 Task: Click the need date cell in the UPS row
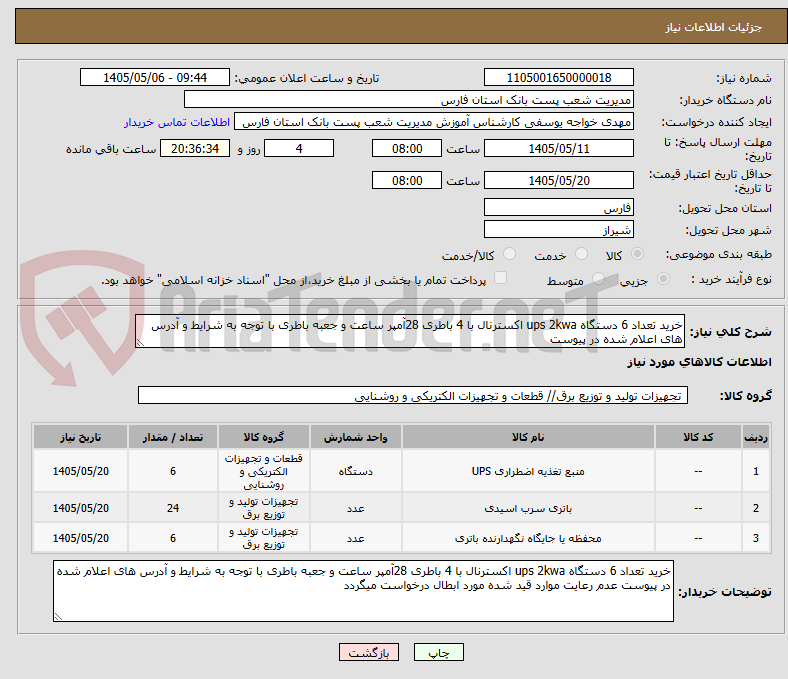80,471
